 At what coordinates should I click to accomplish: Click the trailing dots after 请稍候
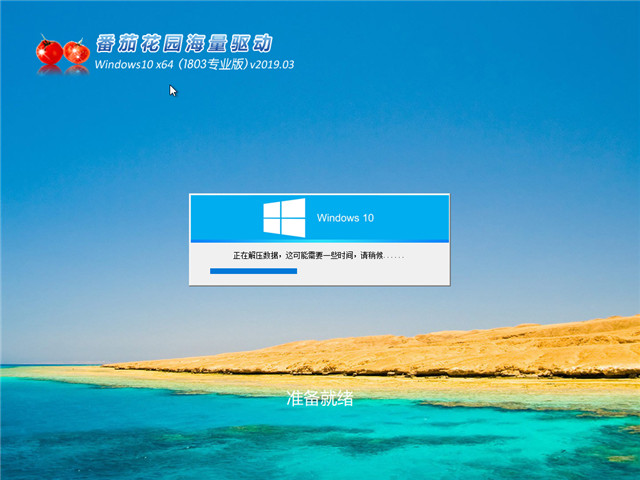[395, 257]
